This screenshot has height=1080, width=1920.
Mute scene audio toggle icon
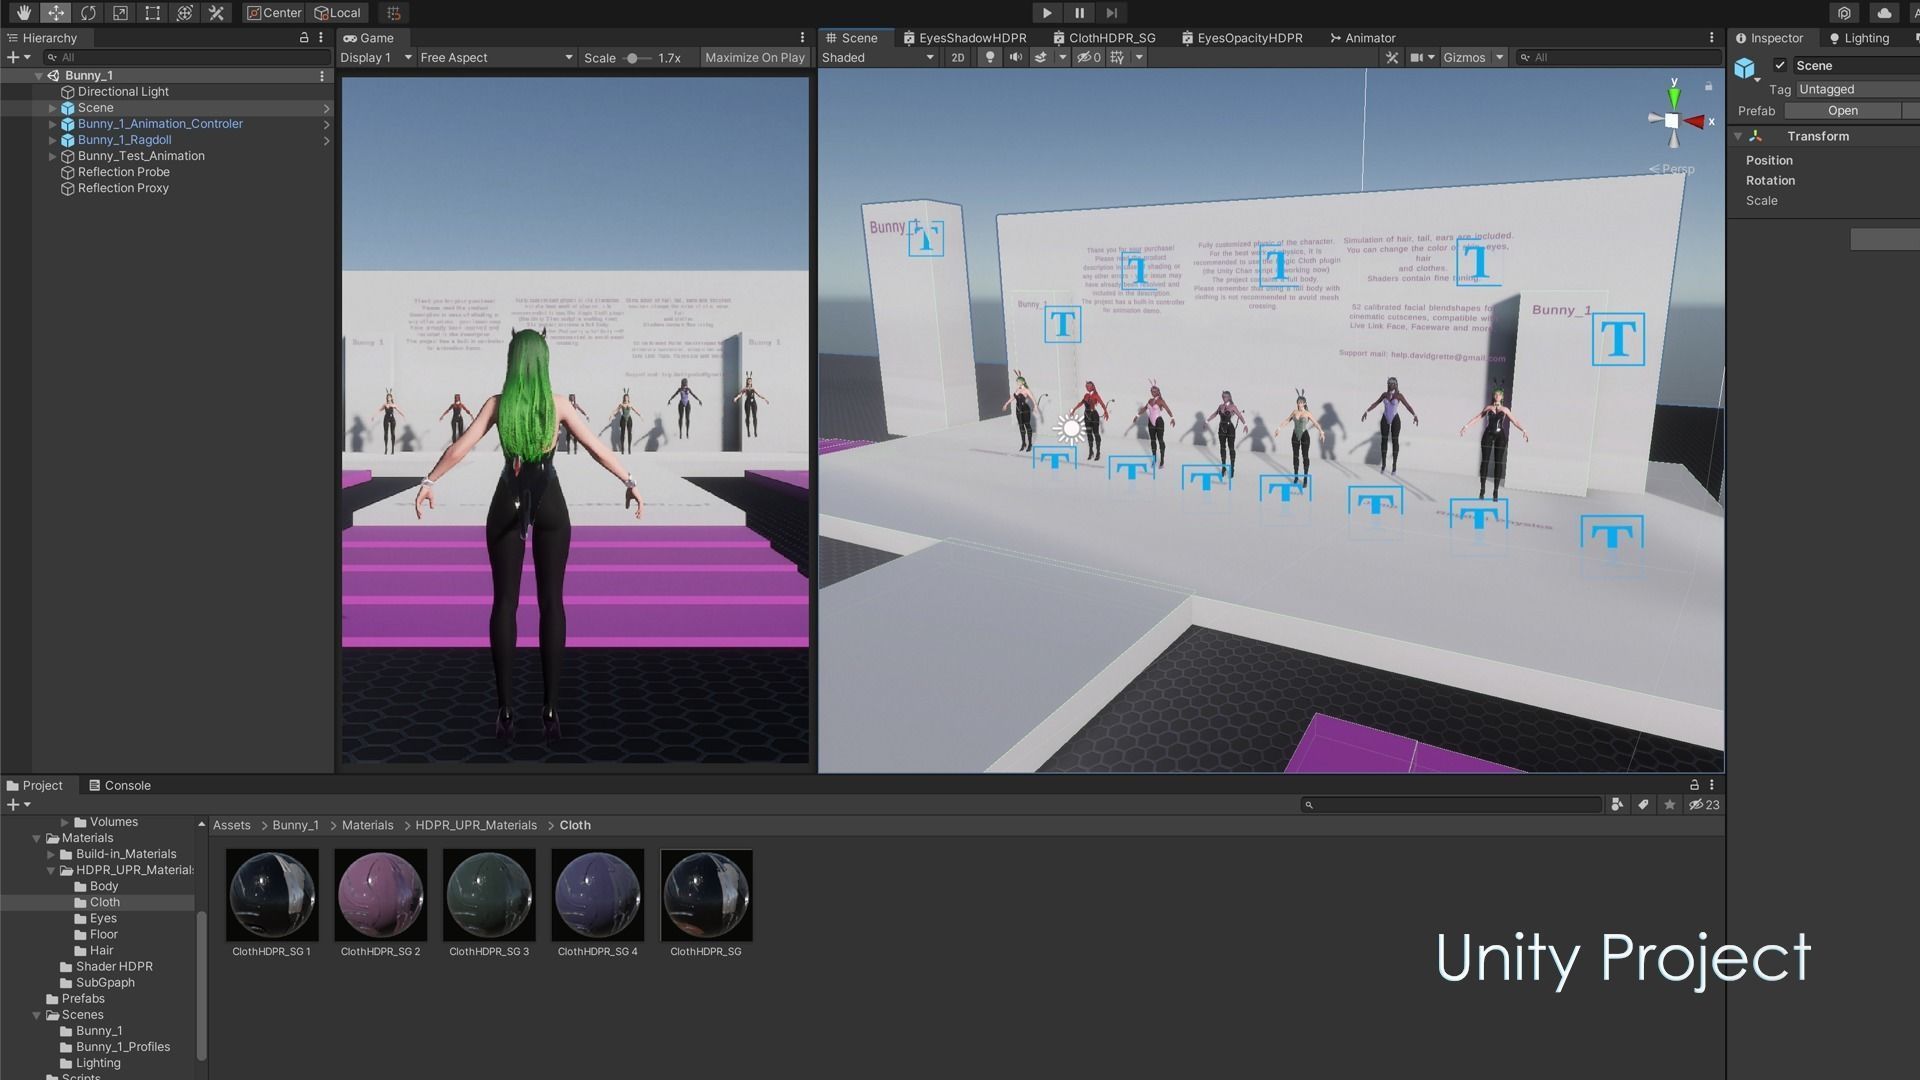[1016, 57]
